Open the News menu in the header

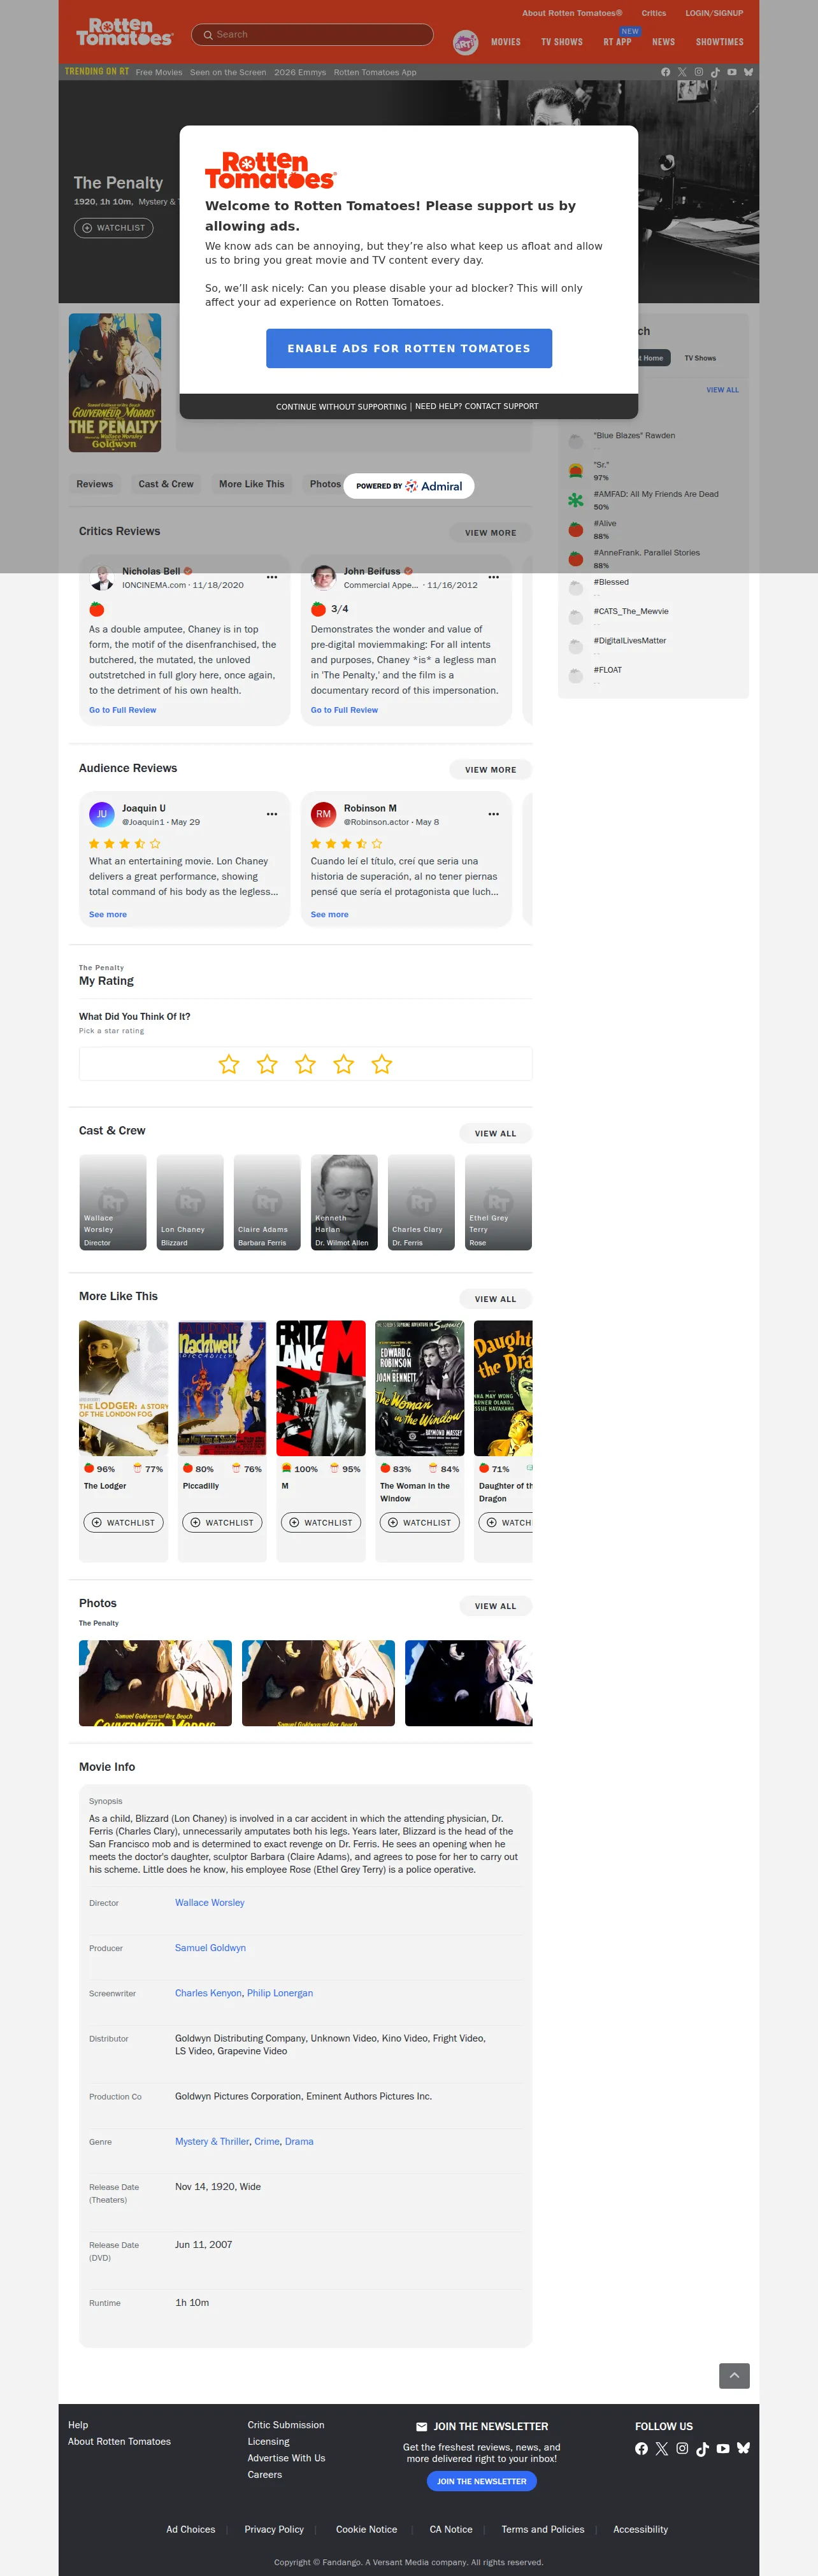click(x=664, y=42)
